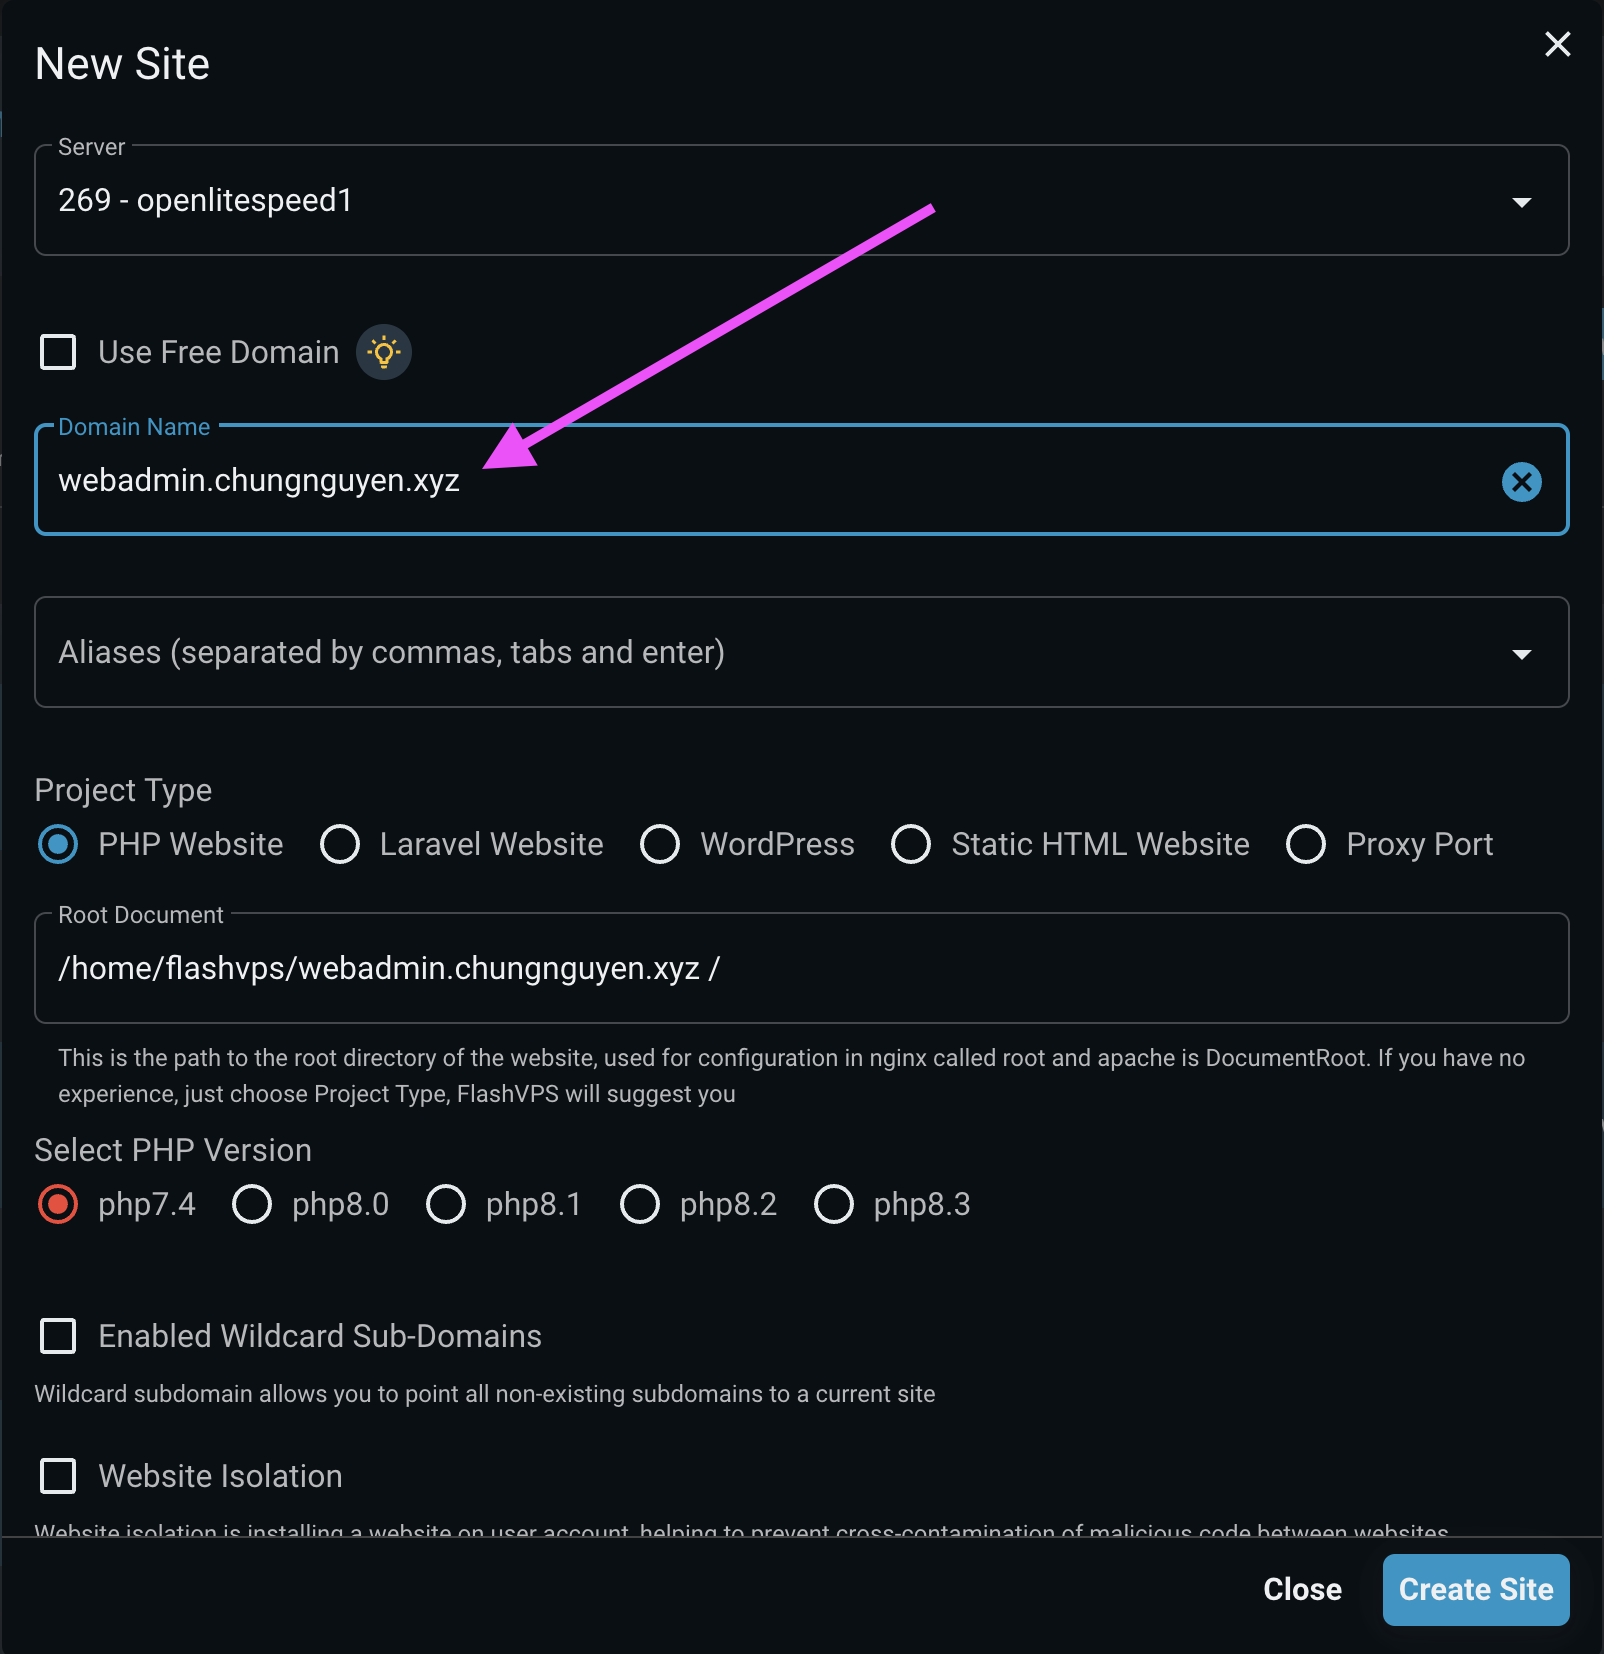Click into the Root Document field
This screenshot has height=1654, width=1604.
[x=800, y=968]
